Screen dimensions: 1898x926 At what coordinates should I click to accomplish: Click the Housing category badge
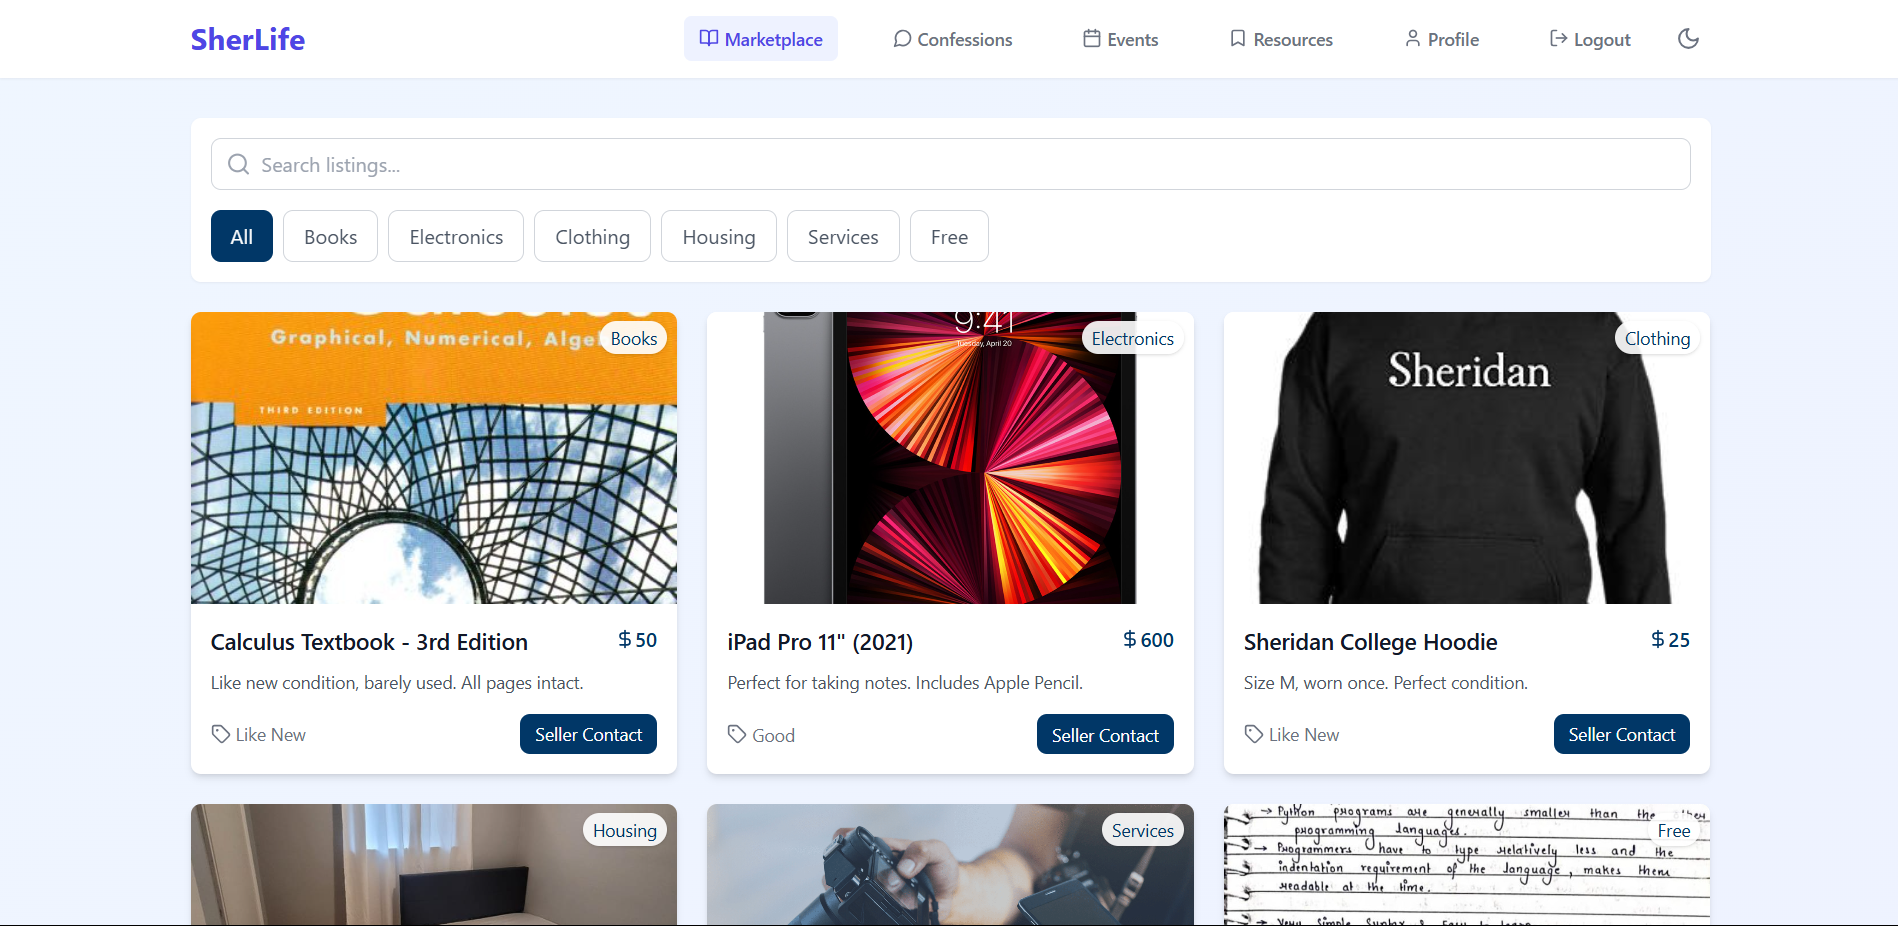(625, 831)
